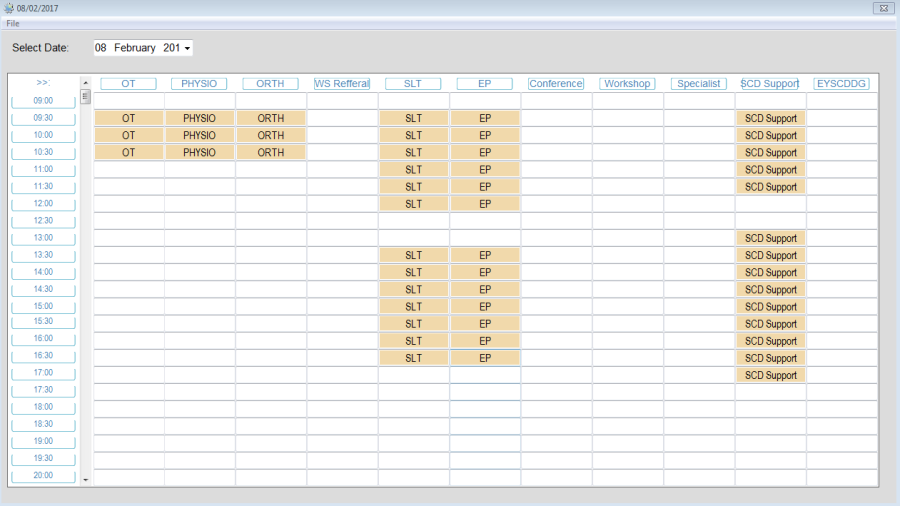Select the Workshop column header

coord(627,84)
